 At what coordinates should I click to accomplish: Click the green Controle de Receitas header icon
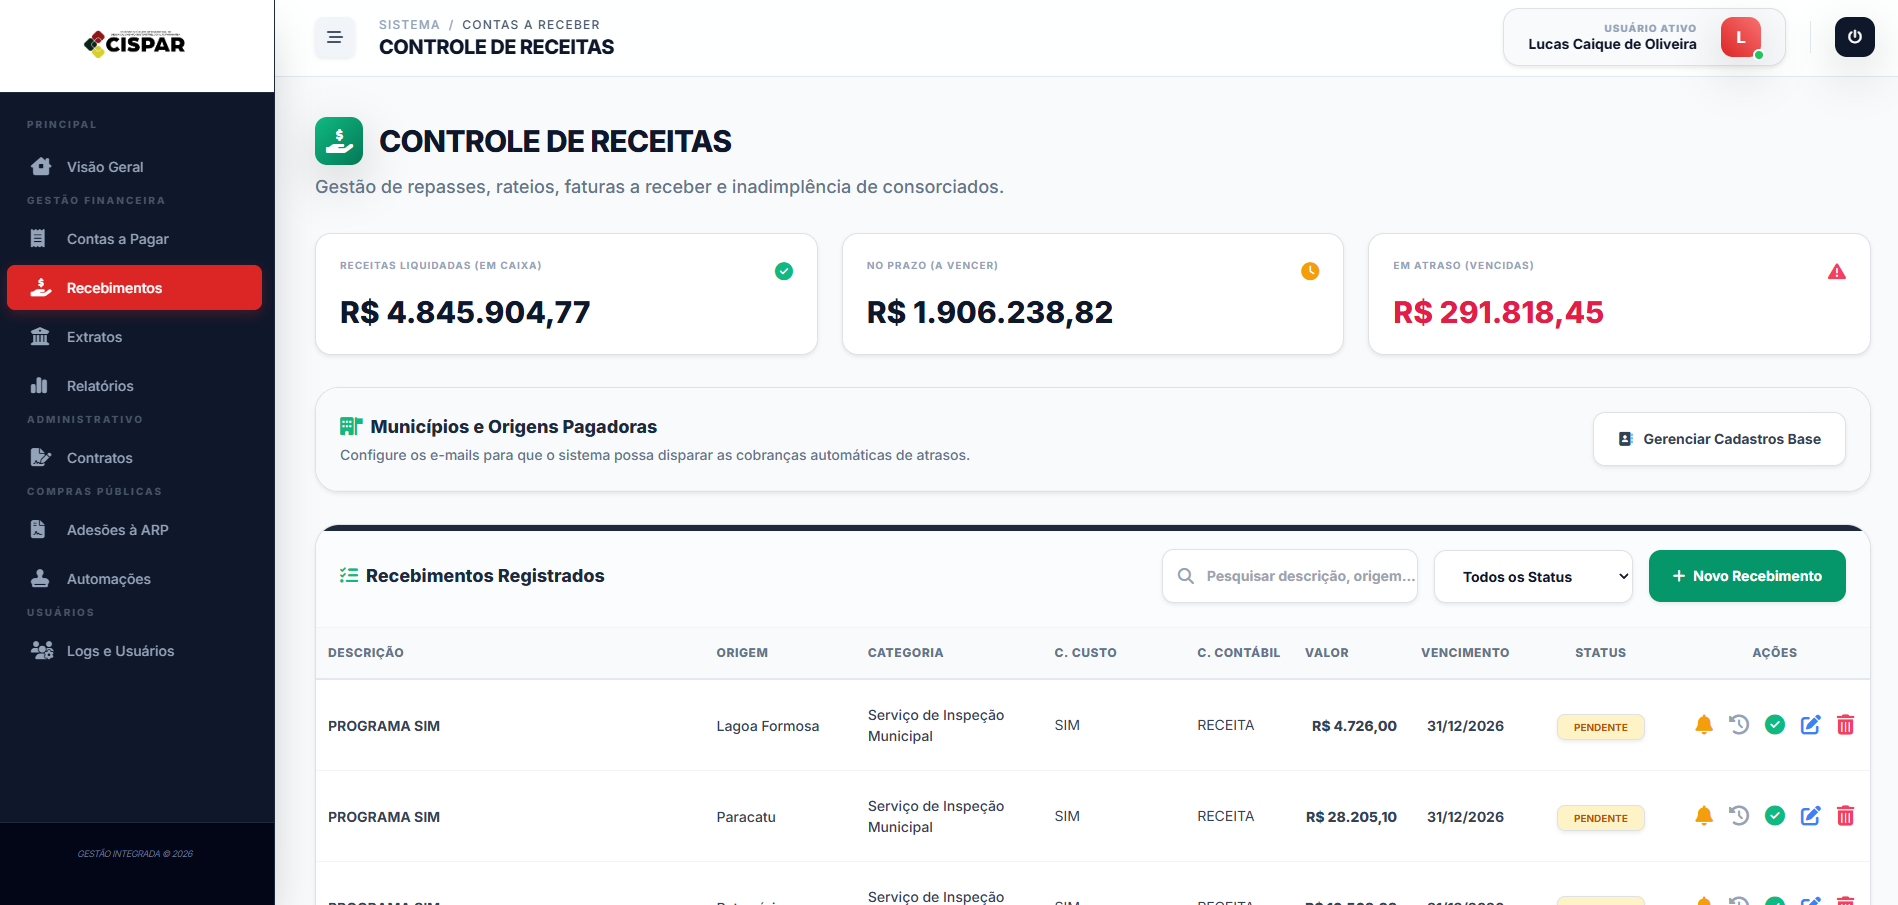(x=339, y=141)
